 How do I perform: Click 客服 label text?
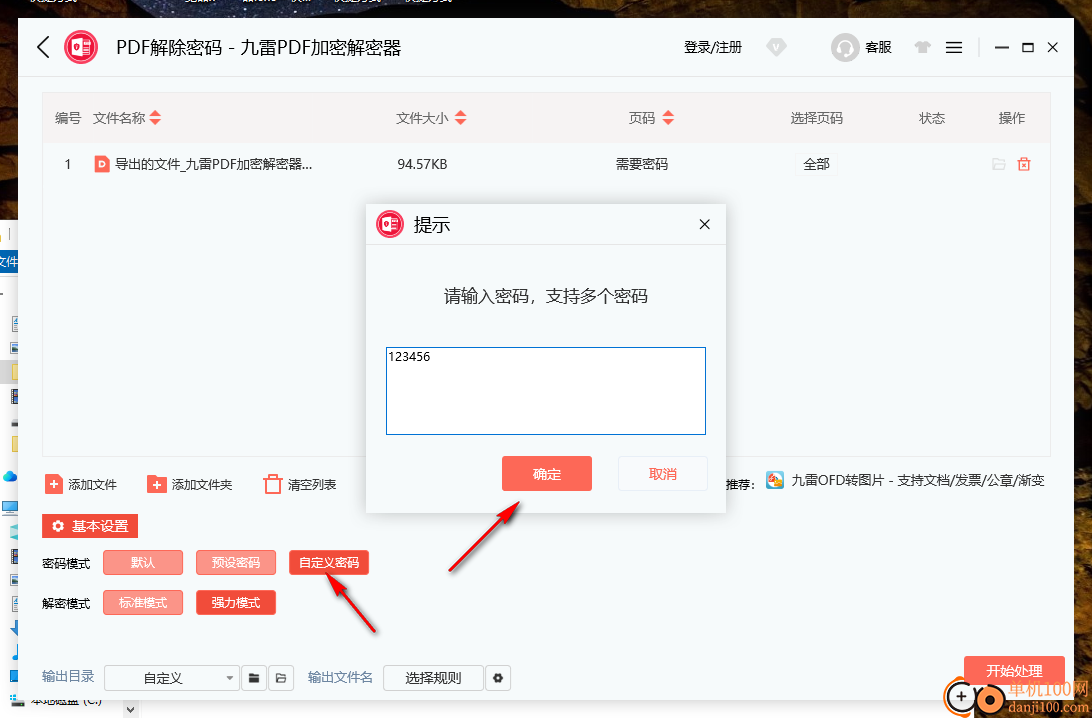tap(878, 47)
